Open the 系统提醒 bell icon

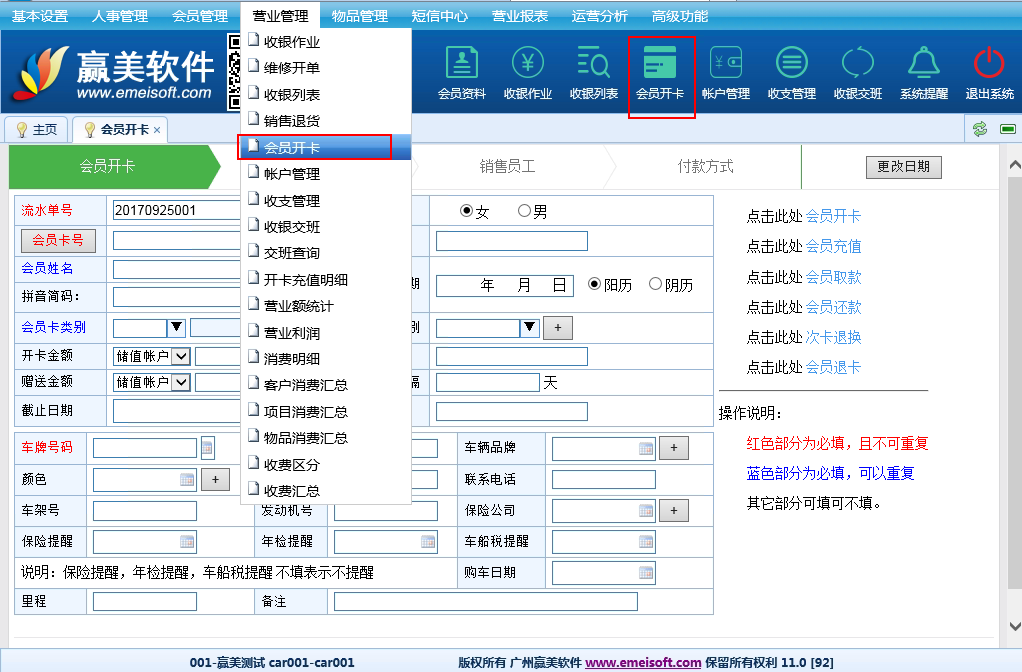(x=923, y=73)
